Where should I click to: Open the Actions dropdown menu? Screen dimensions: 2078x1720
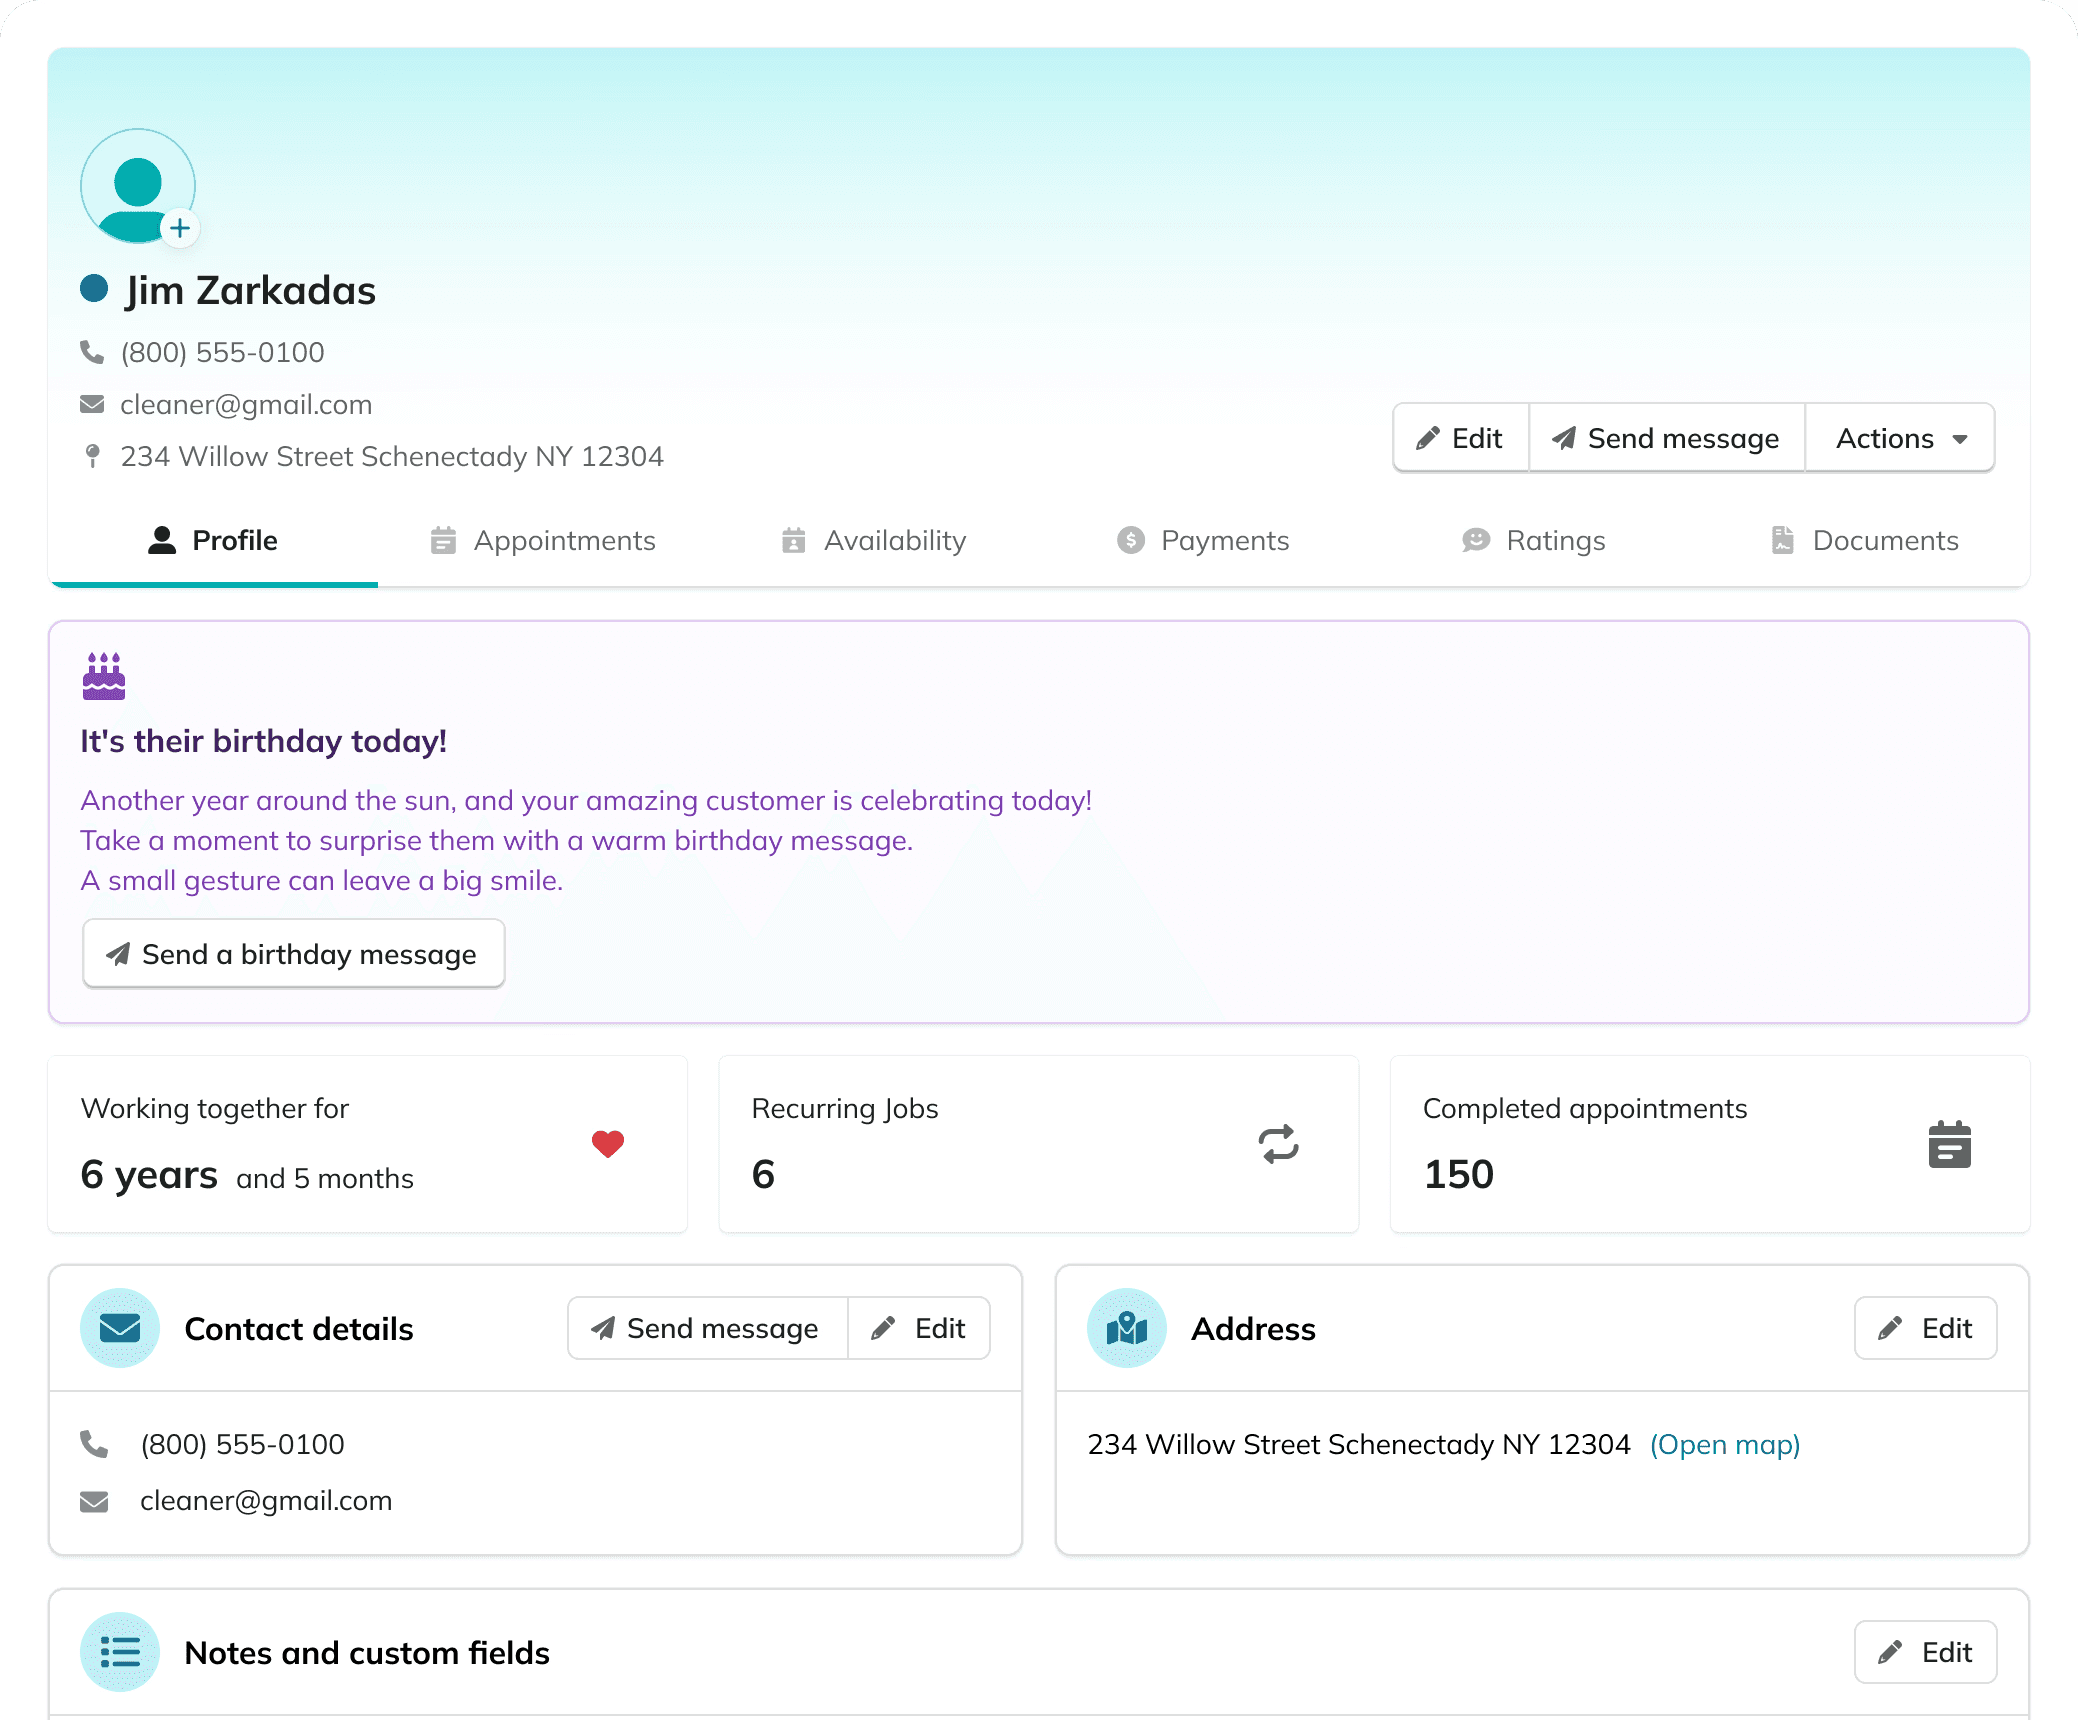click(1900, 438)
